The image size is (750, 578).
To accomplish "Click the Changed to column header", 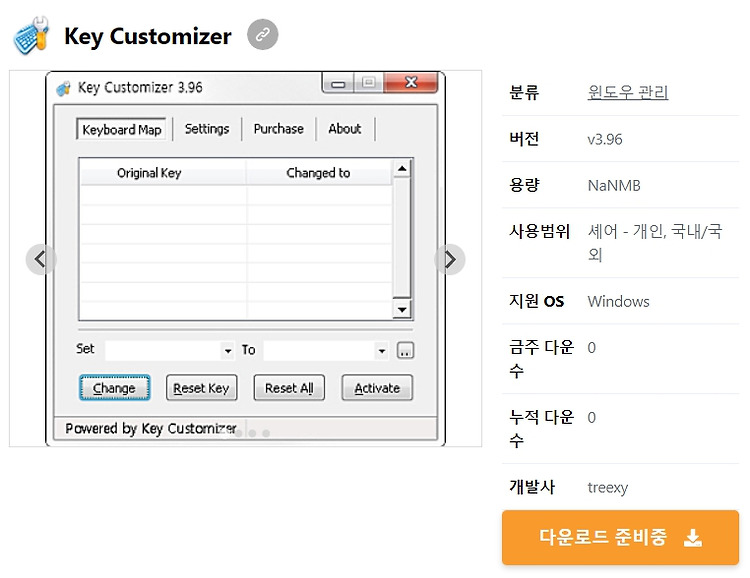I will coord(319,172).
